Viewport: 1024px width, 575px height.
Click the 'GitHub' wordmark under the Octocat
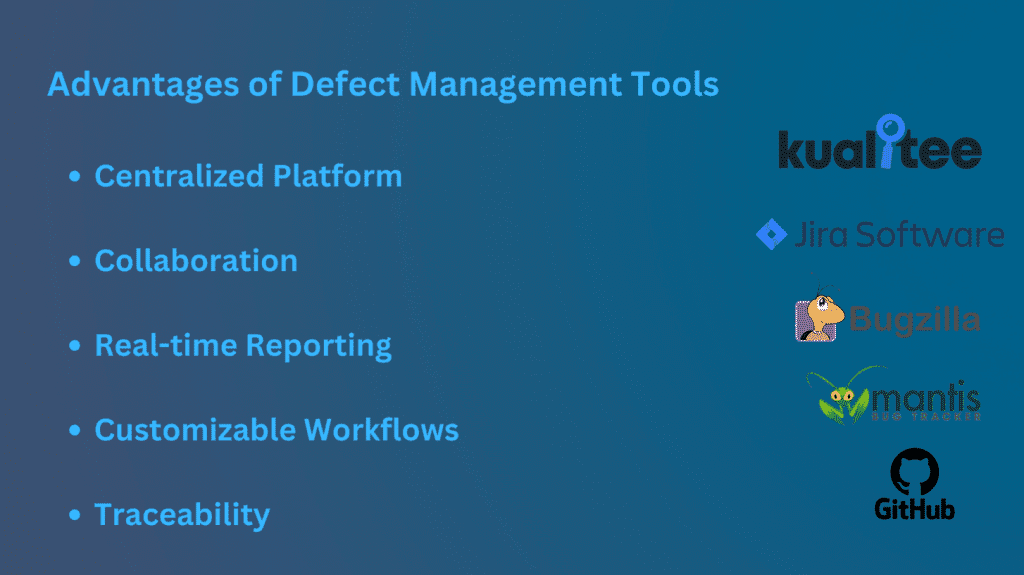point(914,509)
